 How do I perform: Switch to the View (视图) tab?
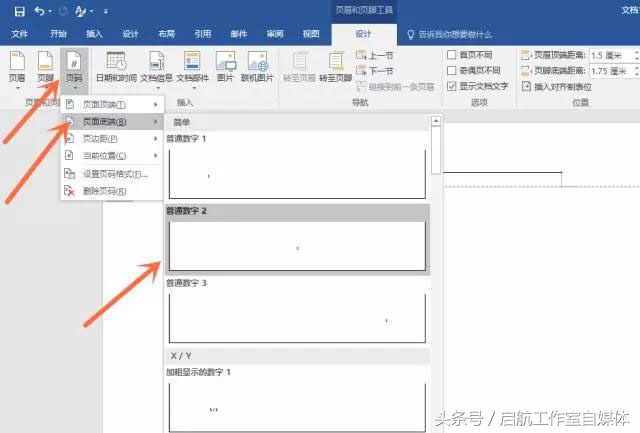(x=311, y=34)
